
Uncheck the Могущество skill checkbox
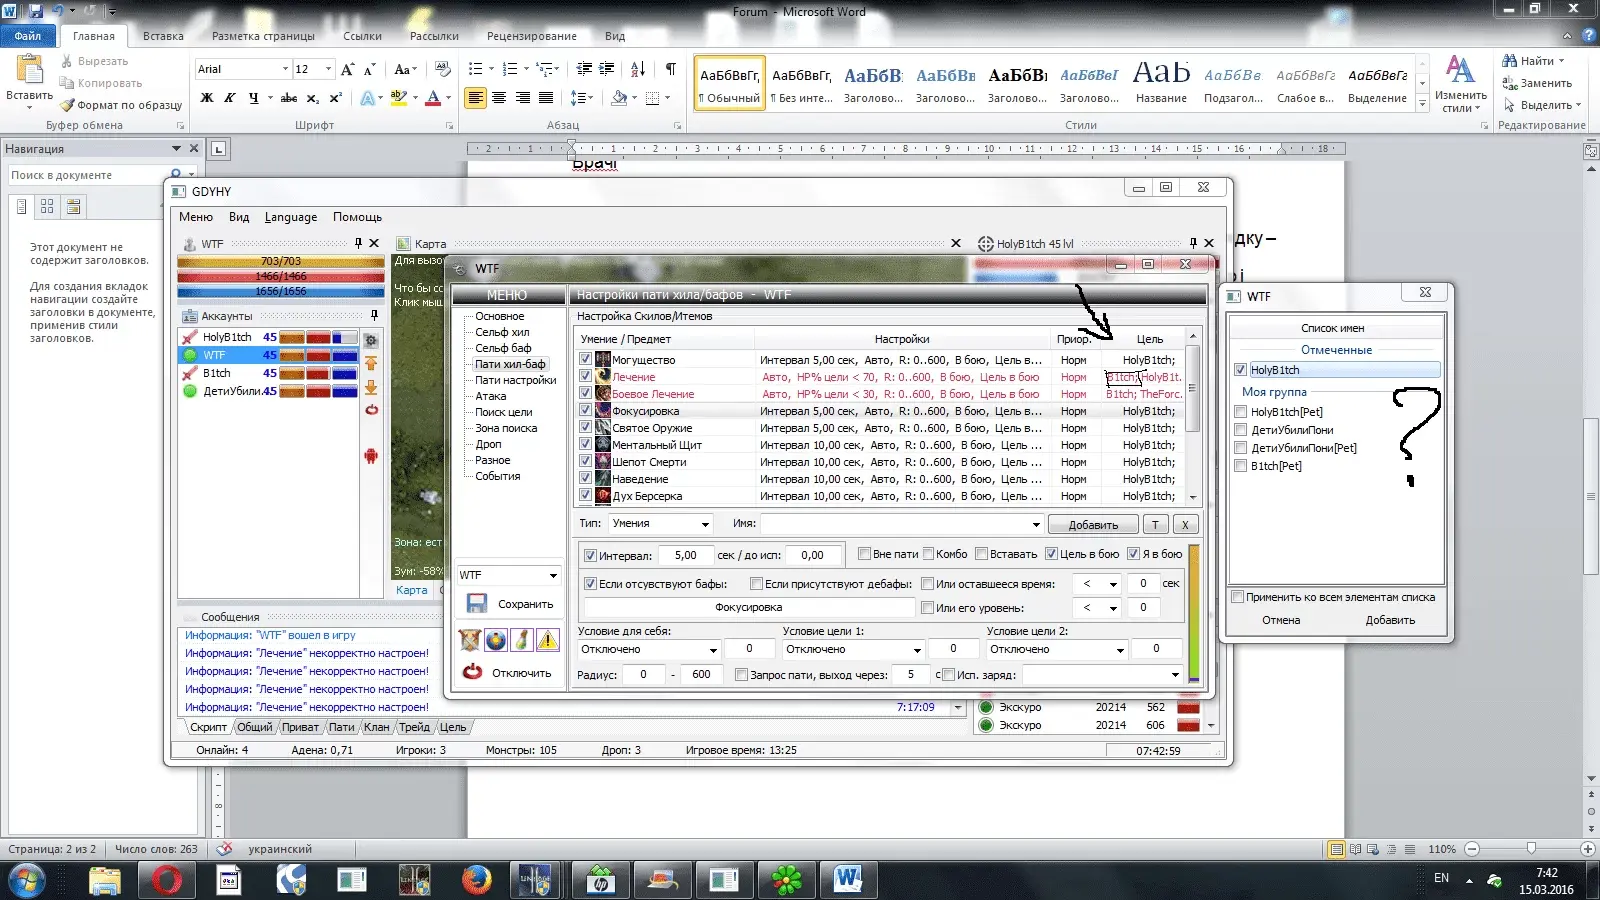click(586, 359)
